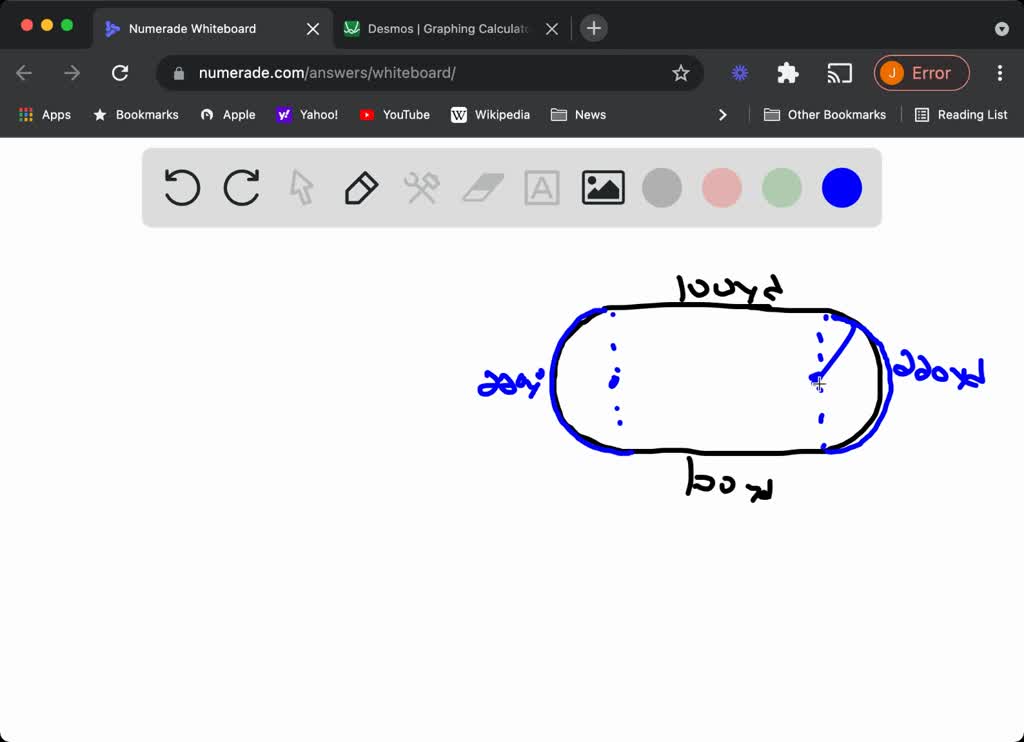Screen dimensions: 1024x742
Task: Bookmark this page with the star
Action: pyautogui.click(x=680, y=73)
